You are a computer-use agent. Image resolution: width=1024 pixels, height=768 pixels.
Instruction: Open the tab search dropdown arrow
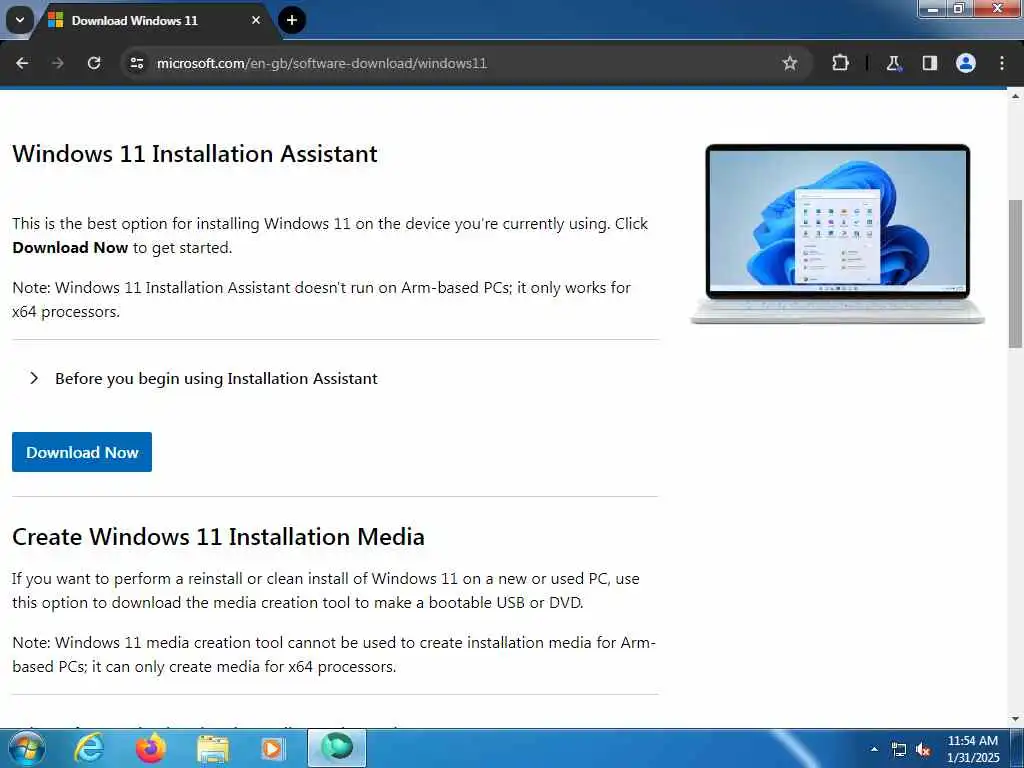coord(20,20)
